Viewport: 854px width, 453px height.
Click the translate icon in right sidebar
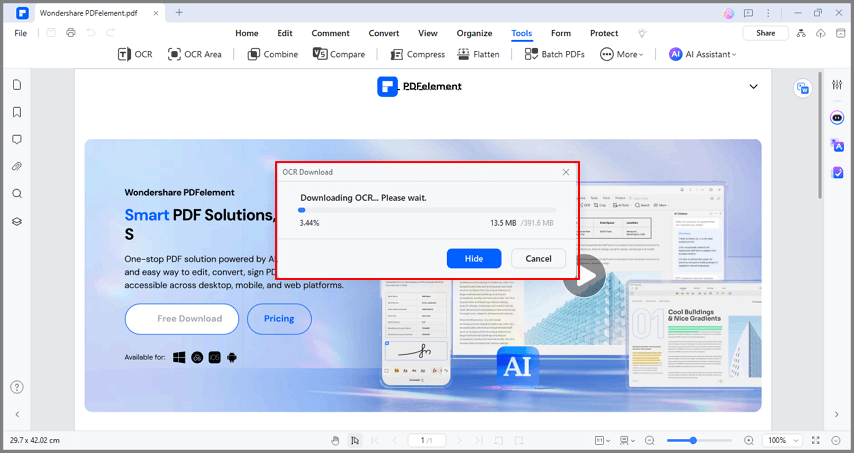[837, 145]
